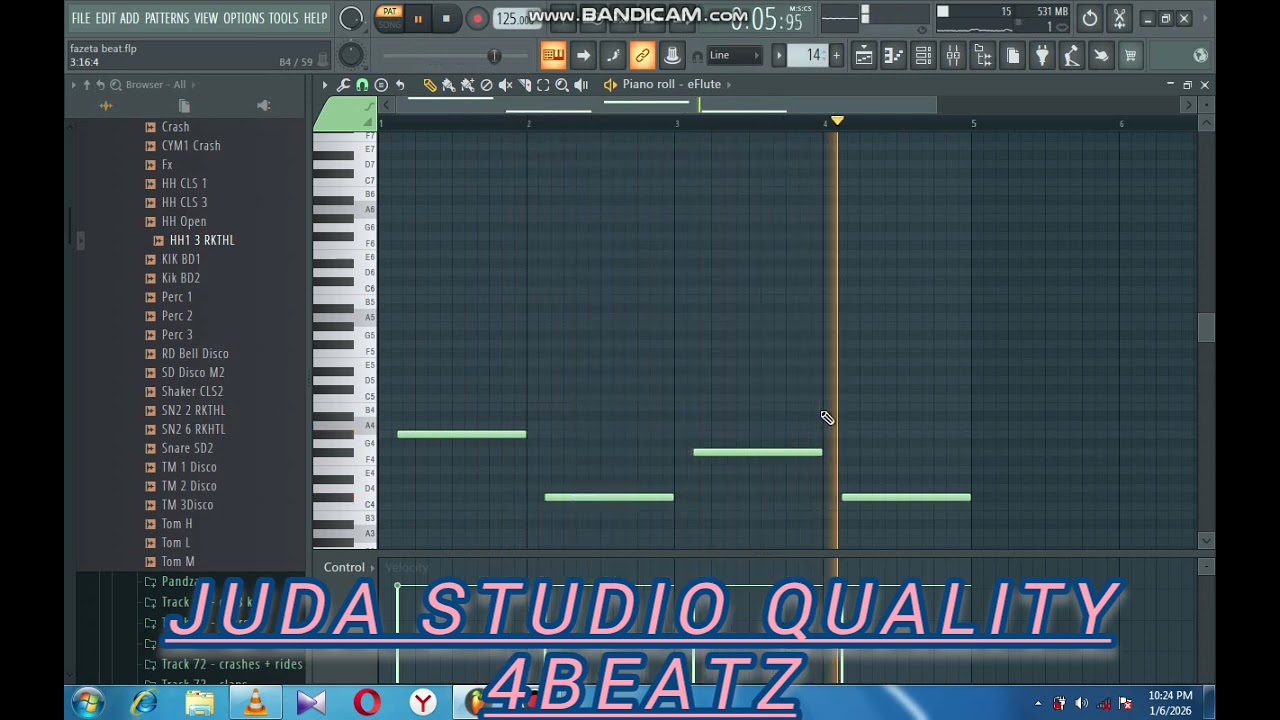Screen dimensions: 1280x720
Task: Add a new pattern with plus button
Action: 836,56
